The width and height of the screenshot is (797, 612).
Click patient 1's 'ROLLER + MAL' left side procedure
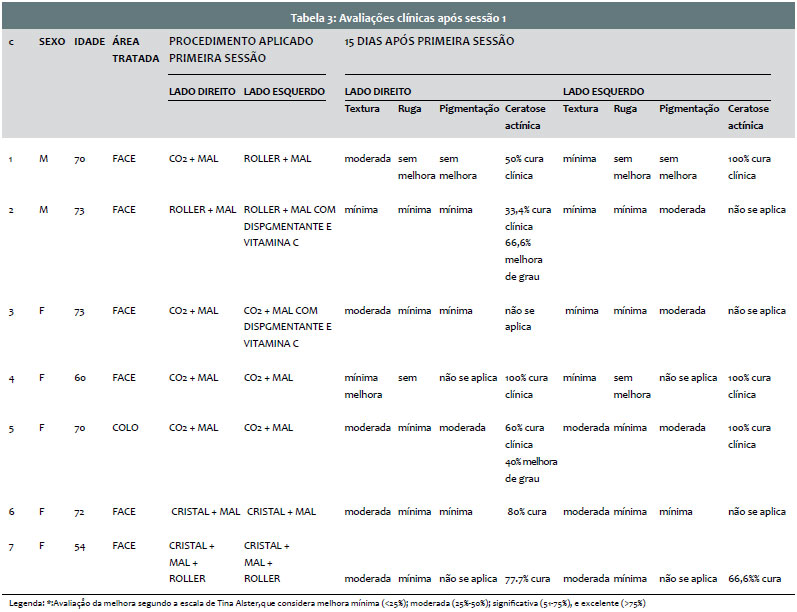[x=277, y=159]
